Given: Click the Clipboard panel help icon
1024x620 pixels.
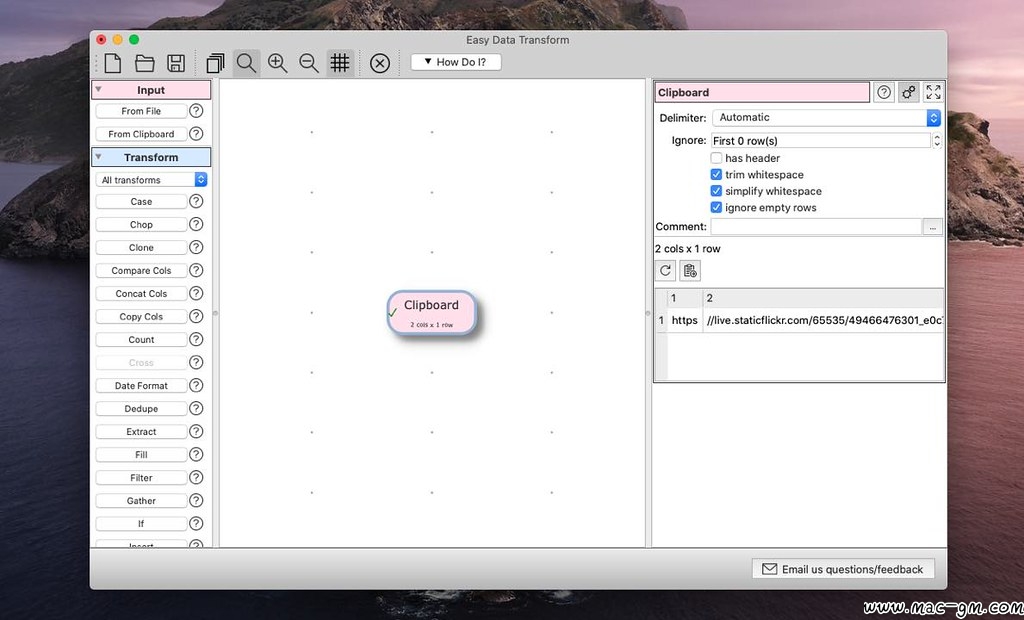Looking at the screenshot, I should pyautogui.click(x=884, y=92).
